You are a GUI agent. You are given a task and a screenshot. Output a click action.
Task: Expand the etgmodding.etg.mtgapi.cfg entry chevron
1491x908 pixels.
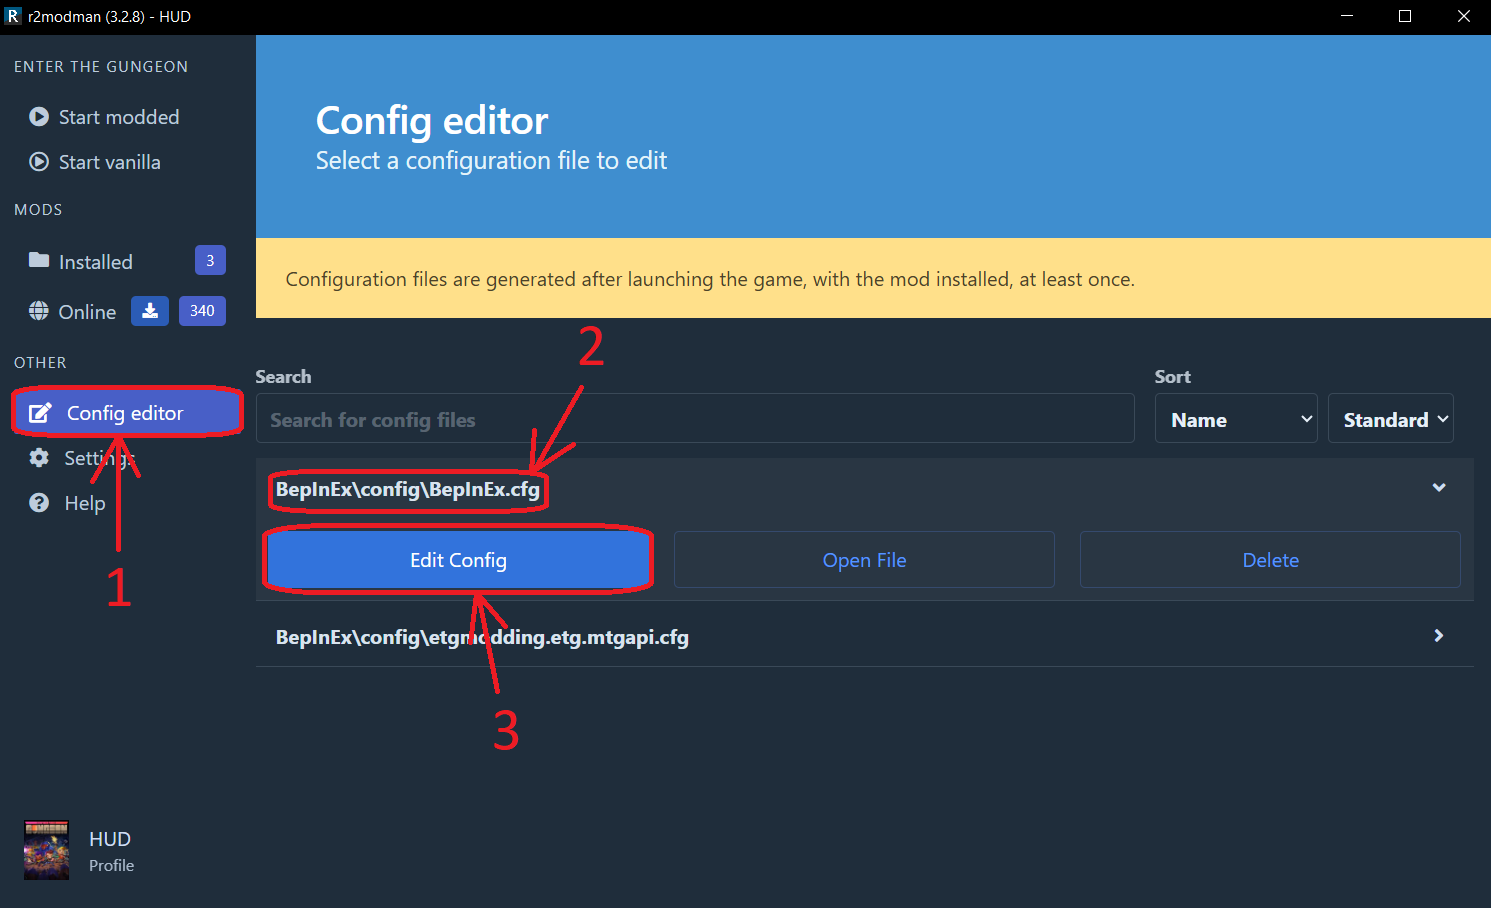1439,636
